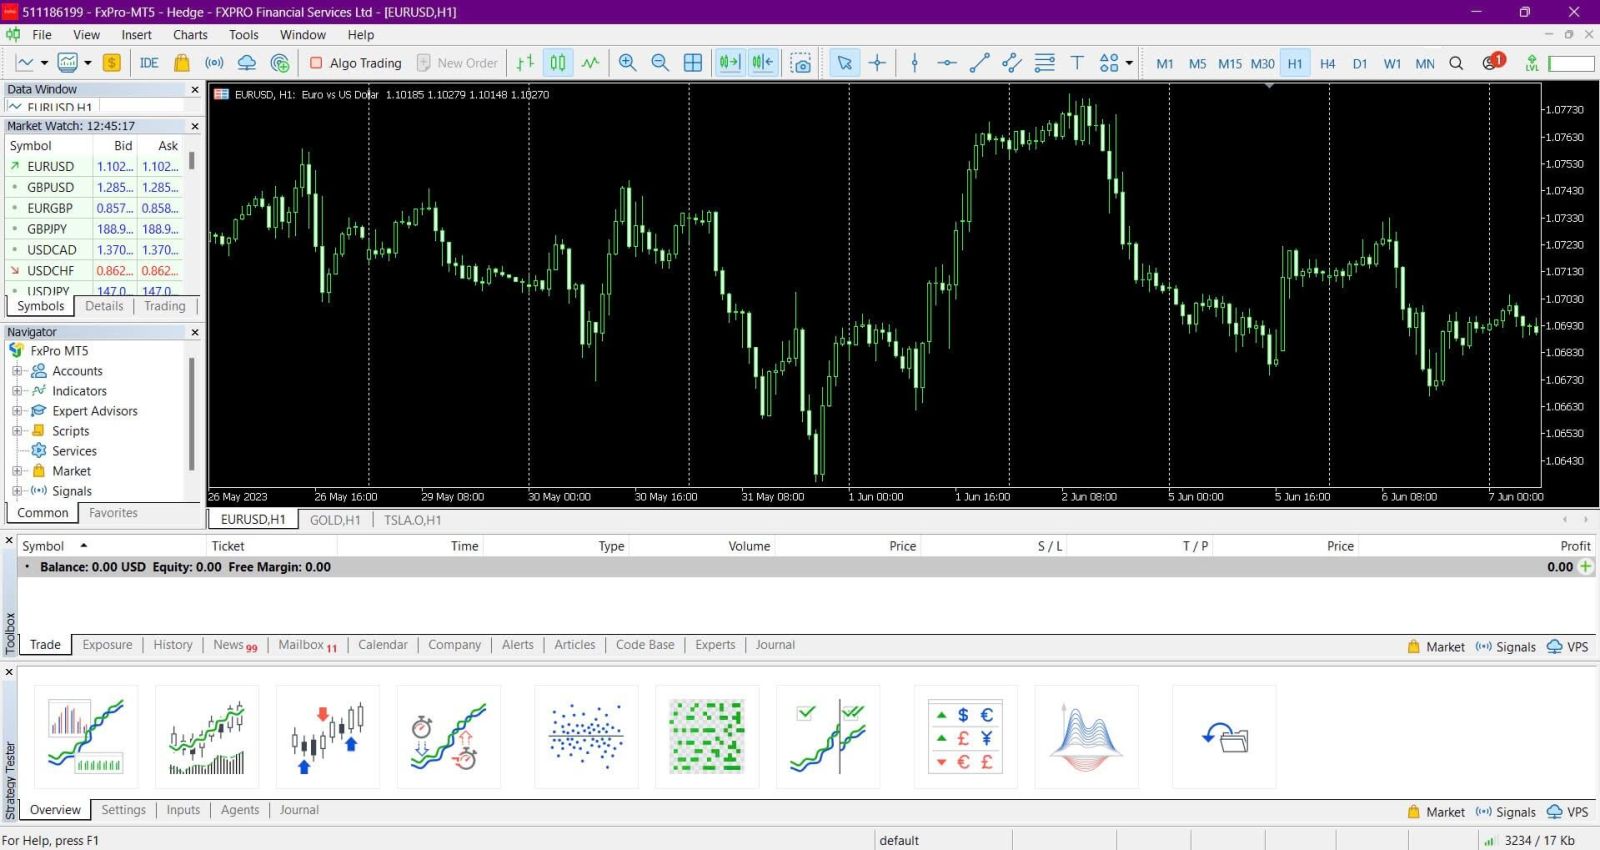This screenshot has width=1600, height=850.
Task: Select the H4 timeframe button
Action: [x=1327, y=63]
